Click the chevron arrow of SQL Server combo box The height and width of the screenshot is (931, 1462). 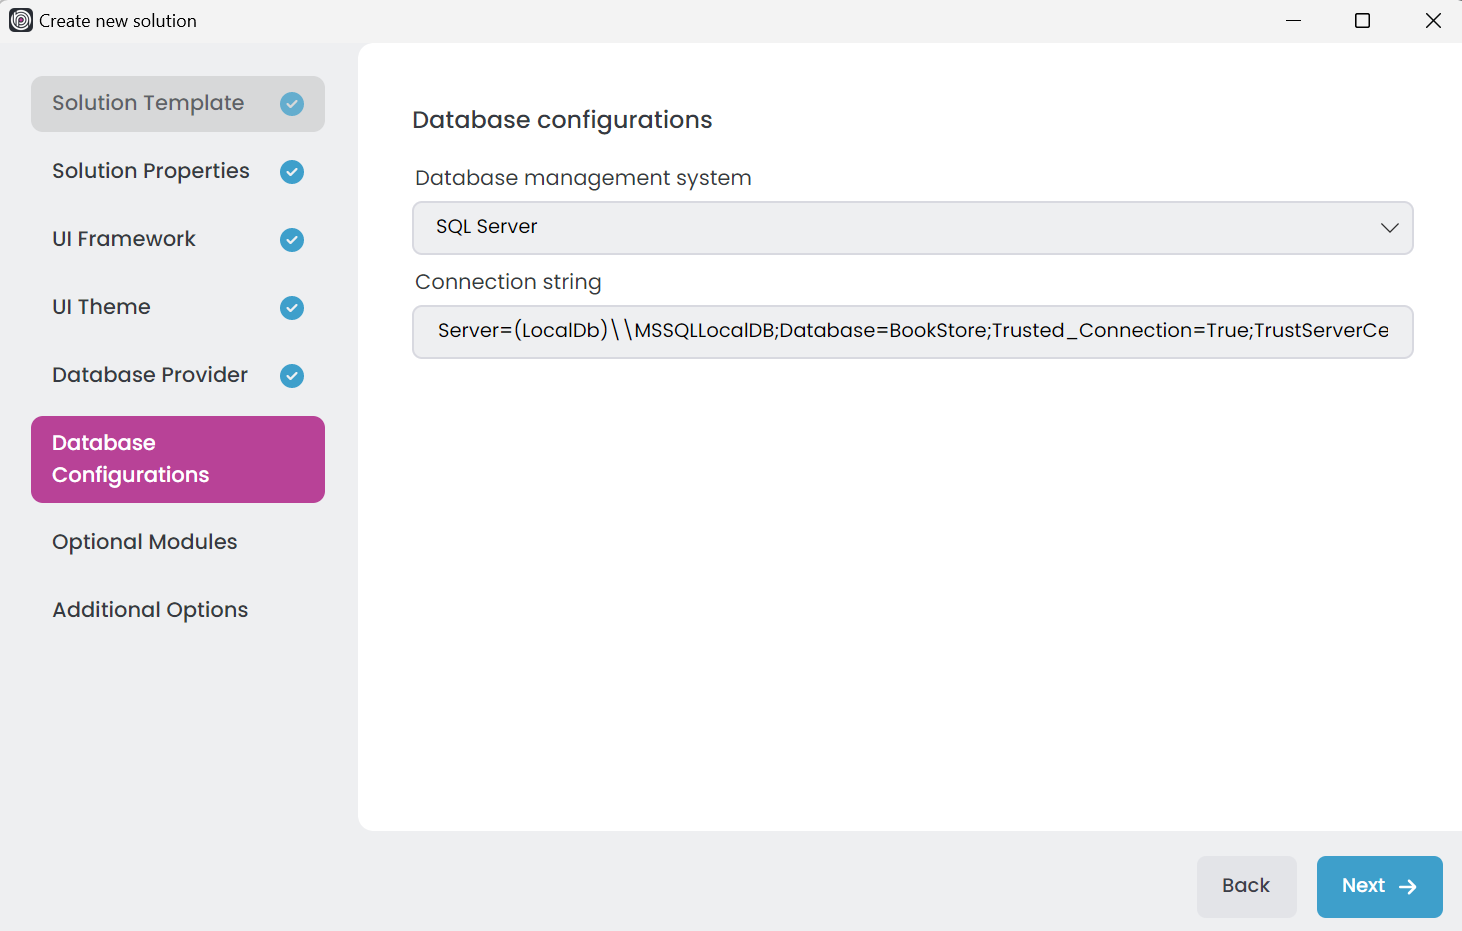[x=1389, y=228]
